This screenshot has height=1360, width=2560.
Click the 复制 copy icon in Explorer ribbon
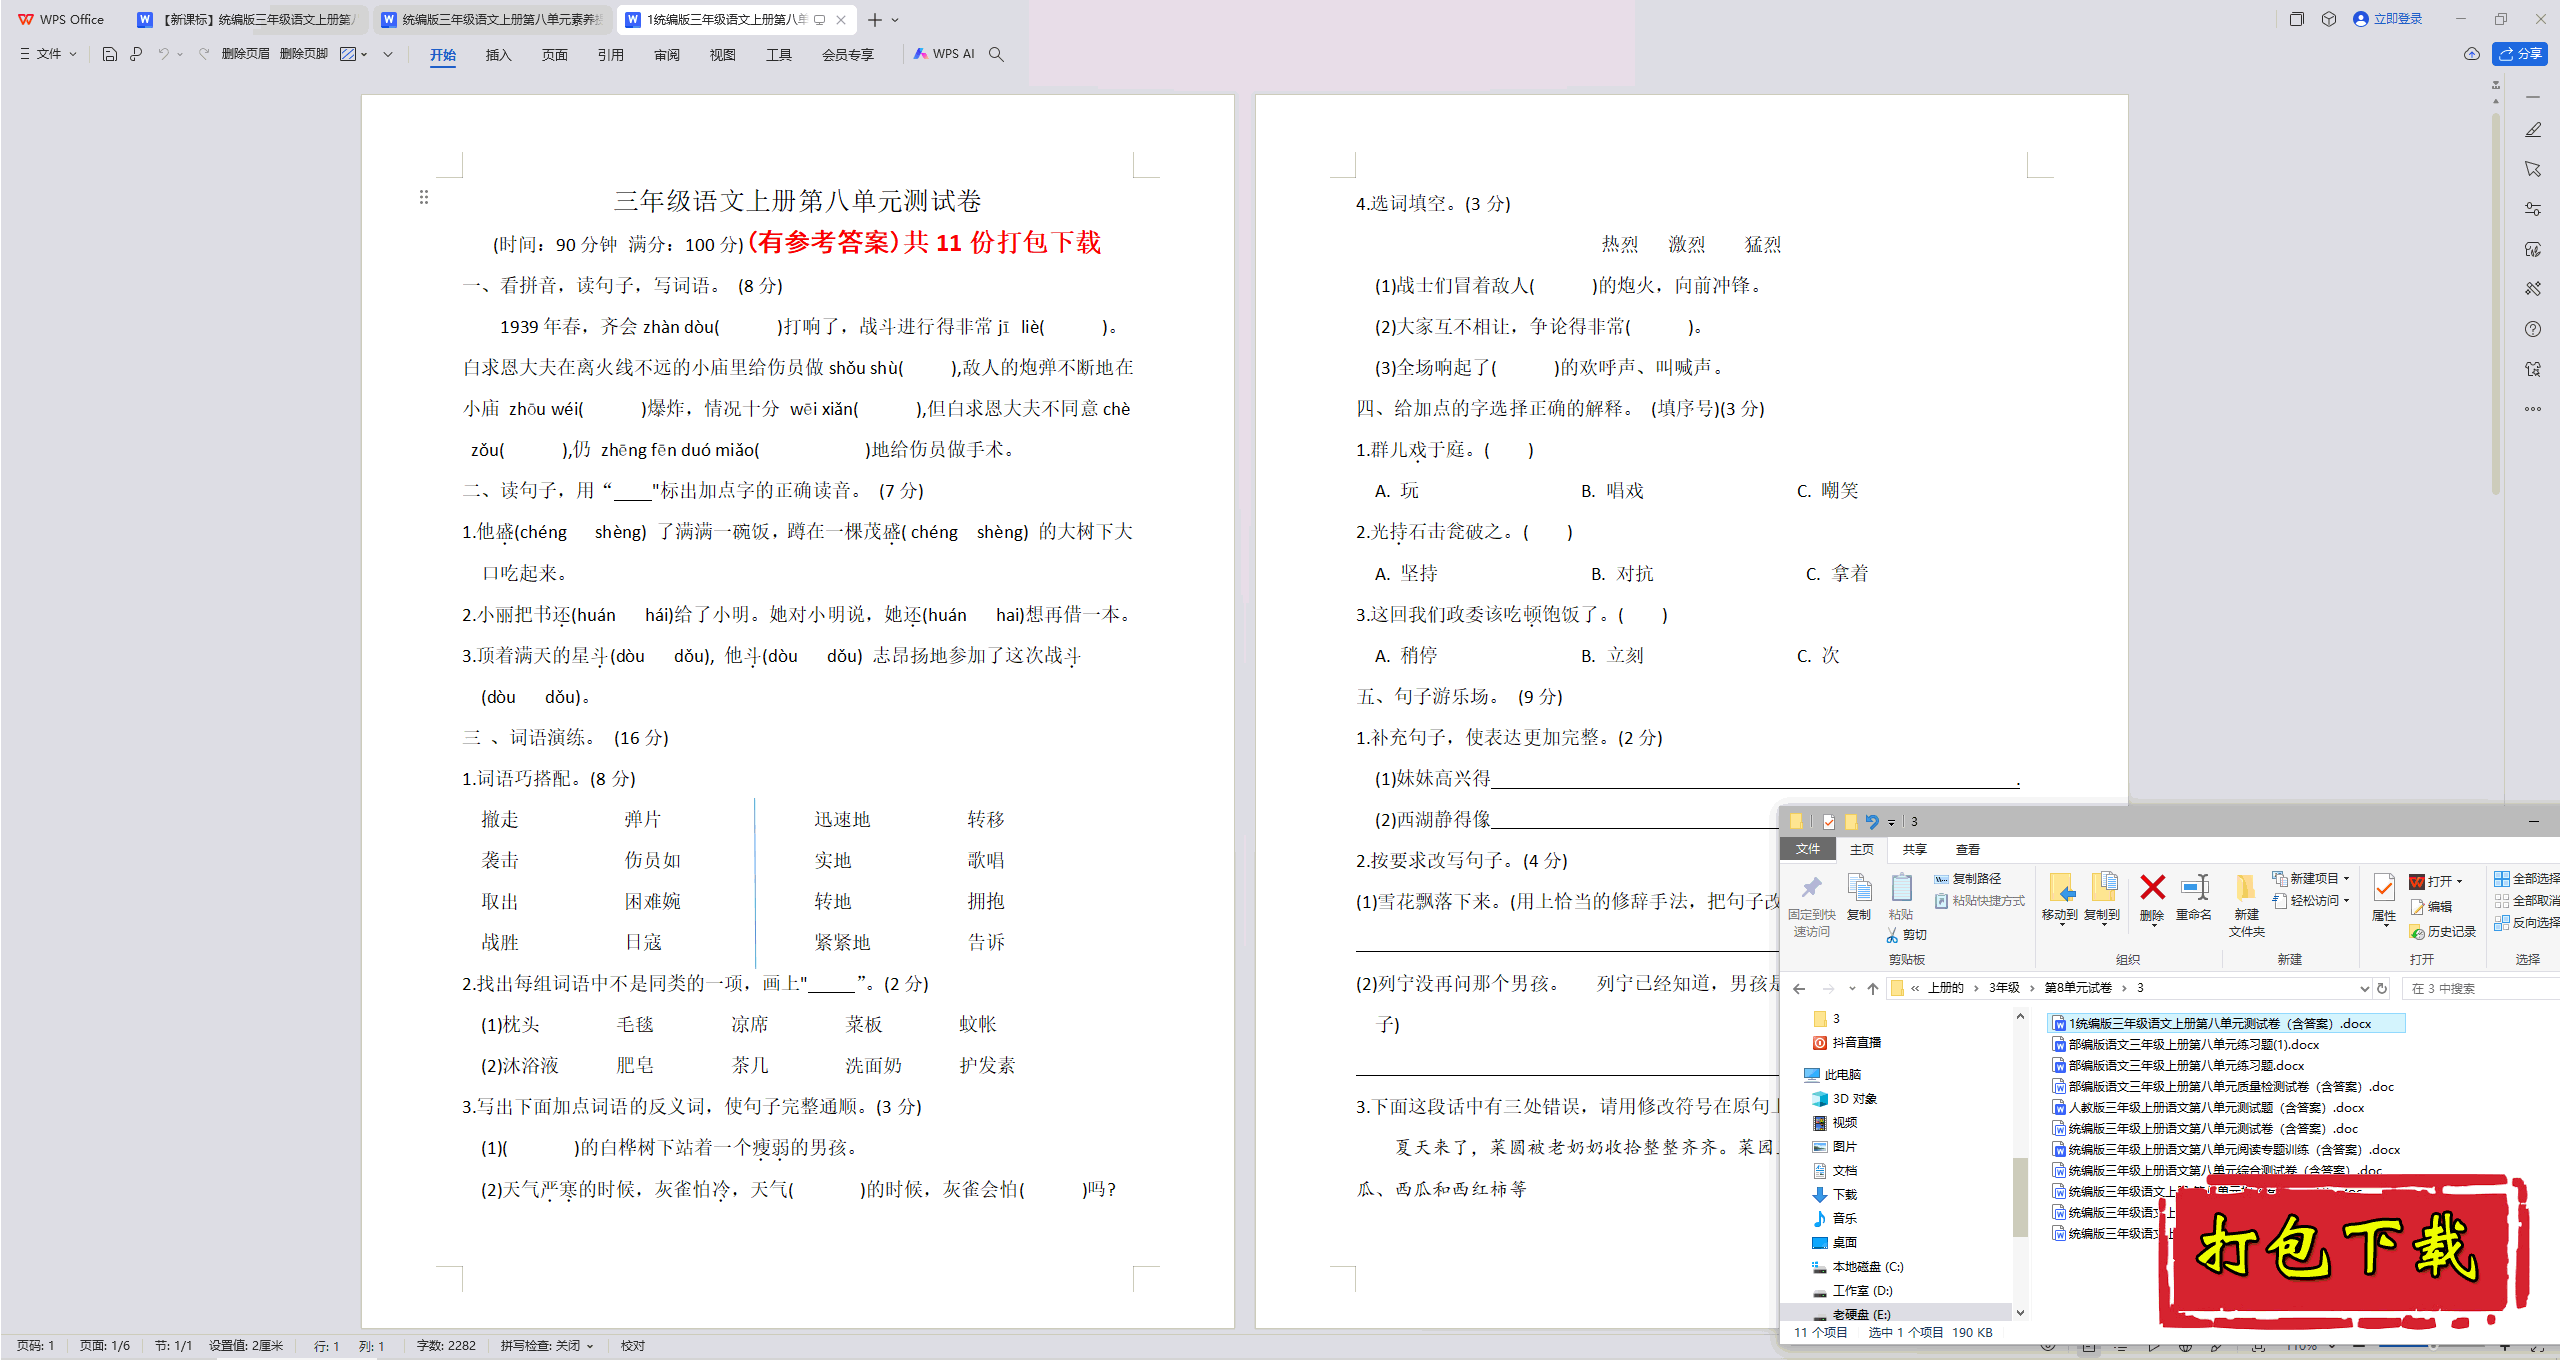(1859, 897)
